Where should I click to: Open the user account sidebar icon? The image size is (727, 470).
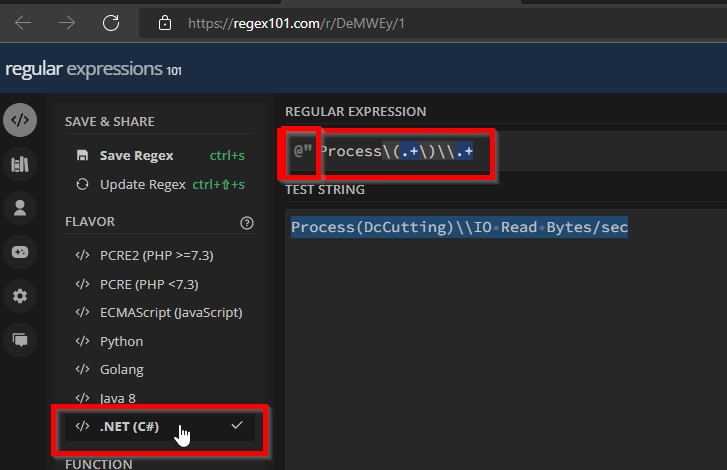click(20, 208)
